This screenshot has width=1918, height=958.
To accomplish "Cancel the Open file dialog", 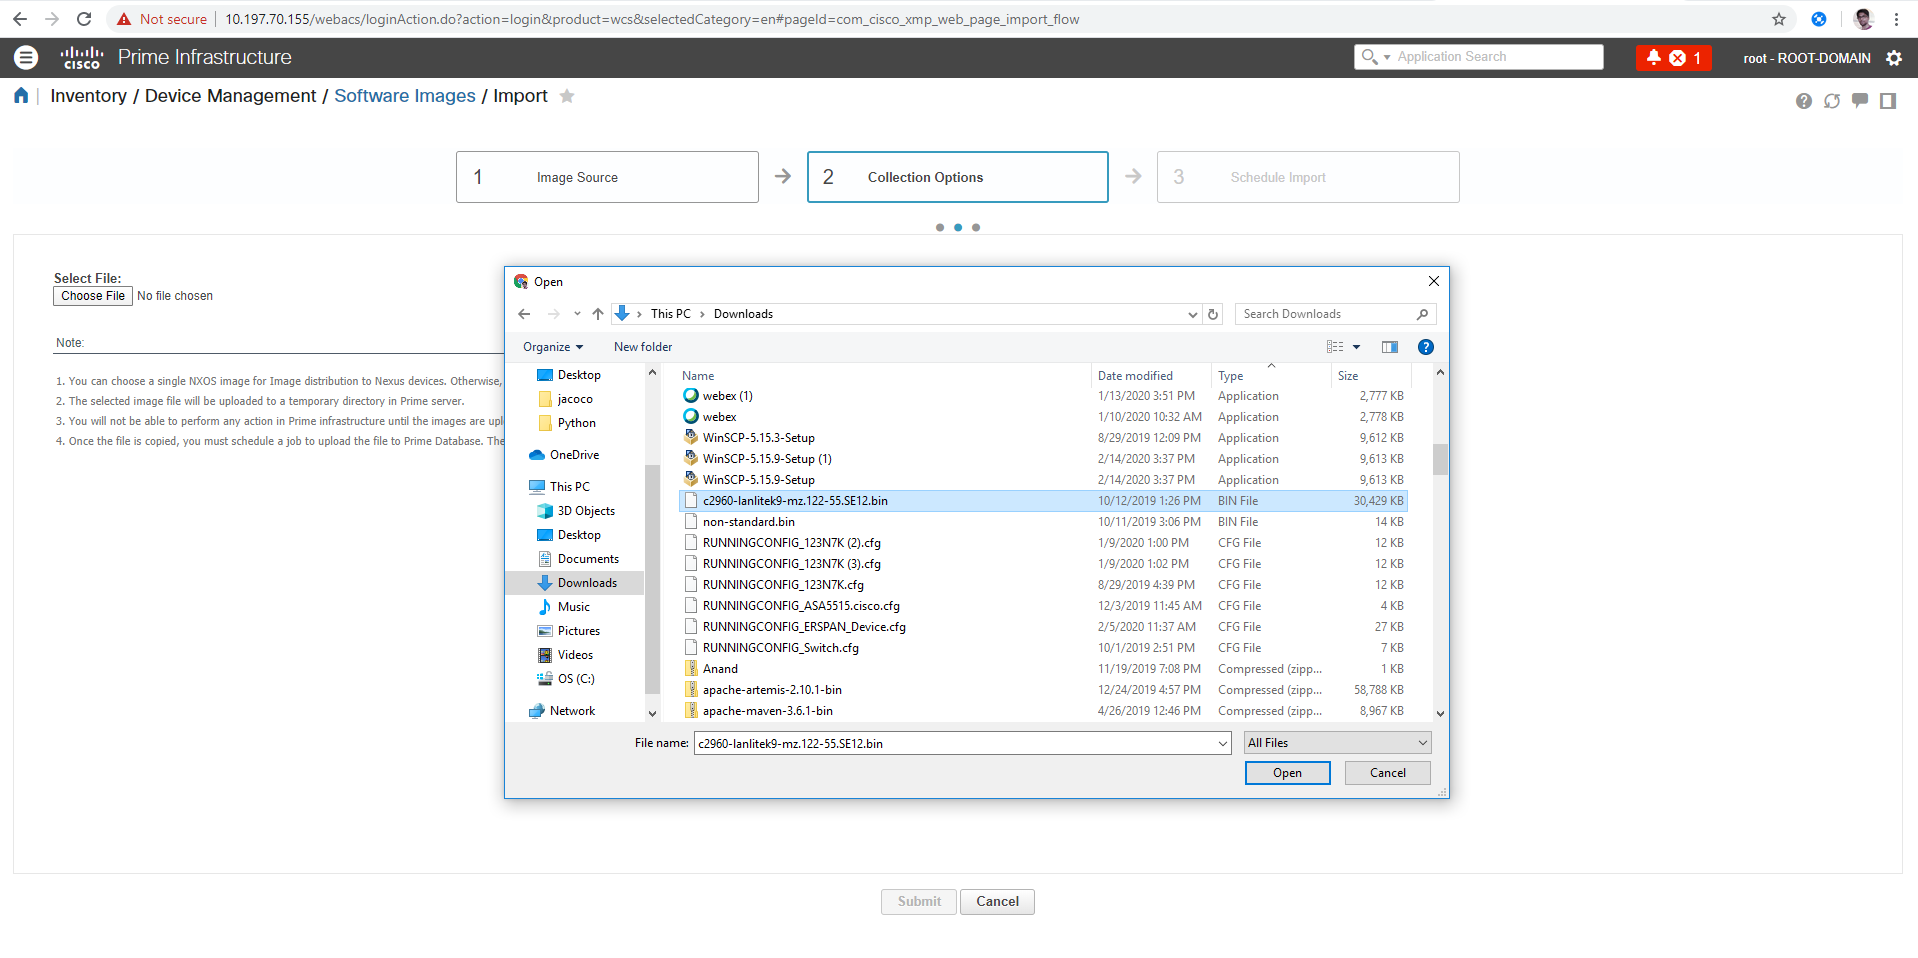I will coord(1387,773).
